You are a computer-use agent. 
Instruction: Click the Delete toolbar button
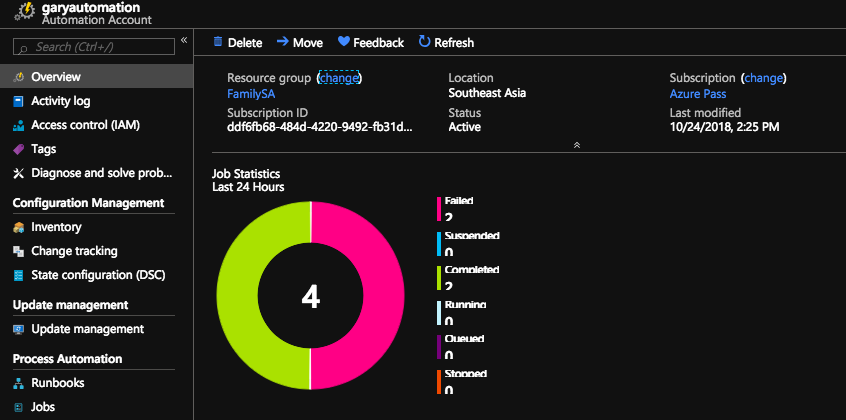[x=238, y=43]
